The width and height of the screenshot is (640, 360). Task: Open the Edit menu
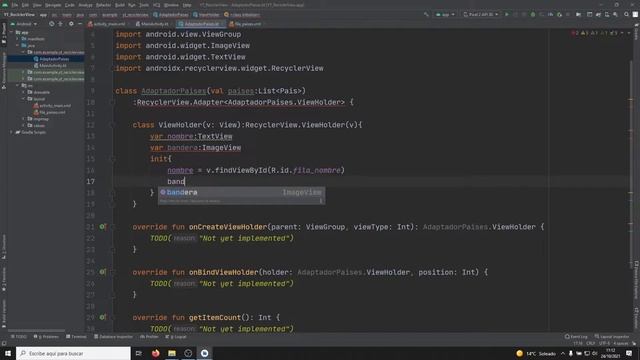click(25, 5)
